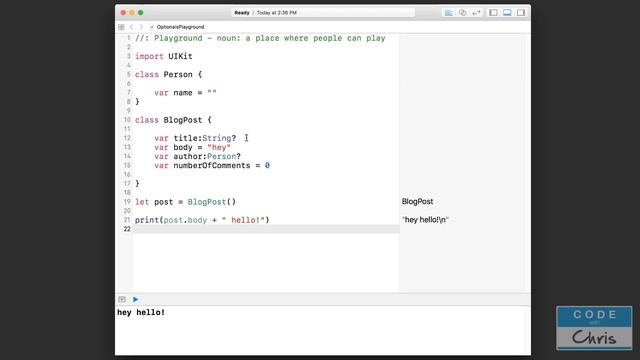640x360 pixels.
Task: Click the "hey hello!\n" result value
Action: pos(425,220)
